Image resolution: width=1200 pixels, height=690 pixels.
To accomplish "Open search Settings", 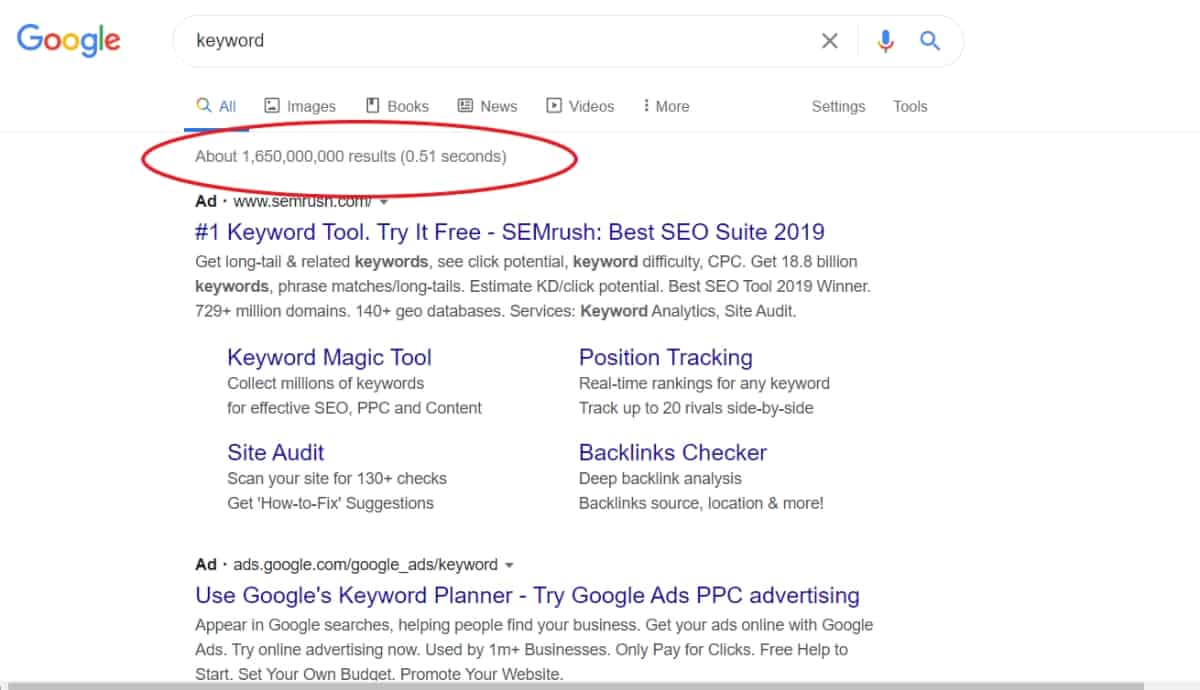I will coord(838,106).
